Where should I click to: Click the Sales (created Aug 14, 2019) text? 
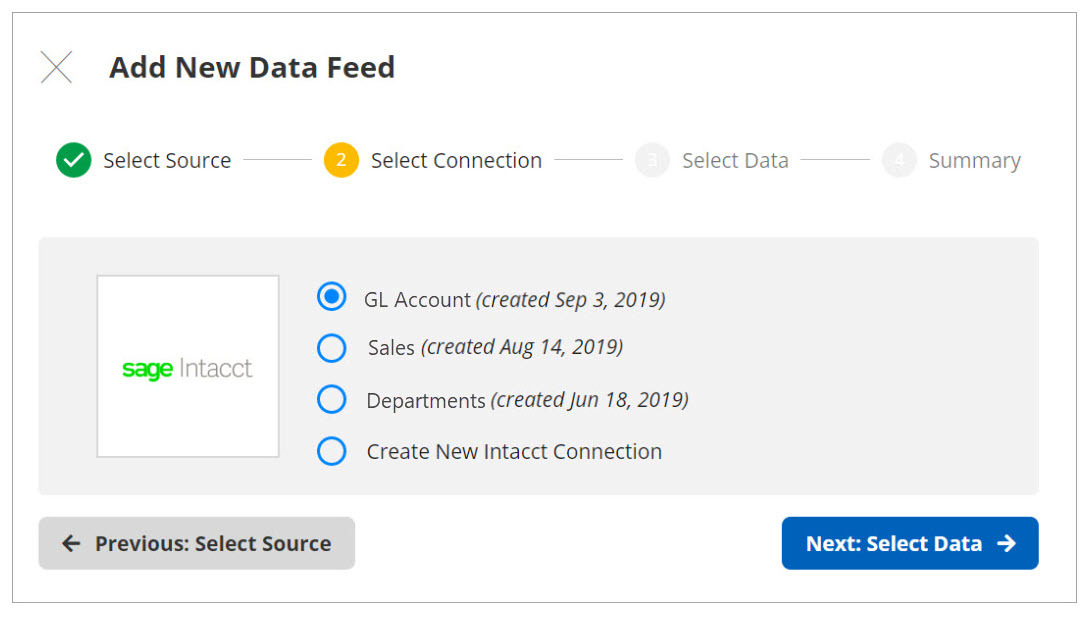tap(495, 348)
